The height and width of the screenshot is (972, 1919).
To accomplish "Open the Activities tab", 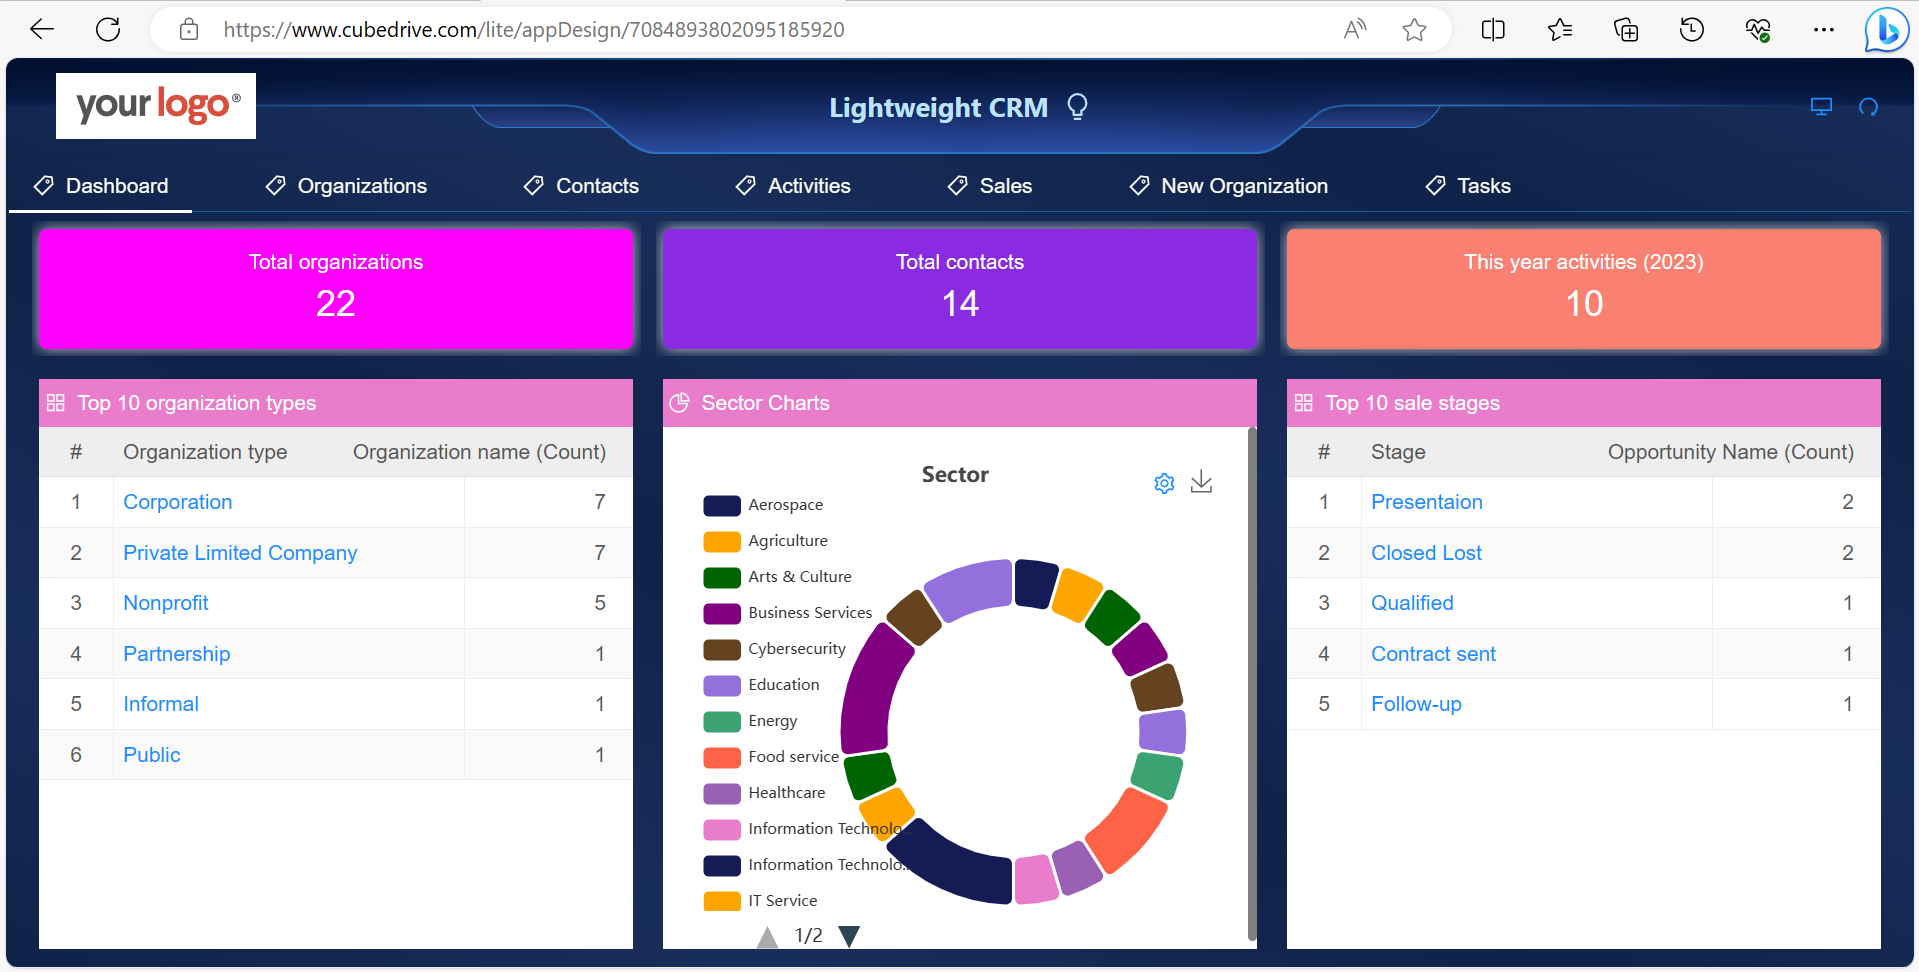I will [793, 186].
